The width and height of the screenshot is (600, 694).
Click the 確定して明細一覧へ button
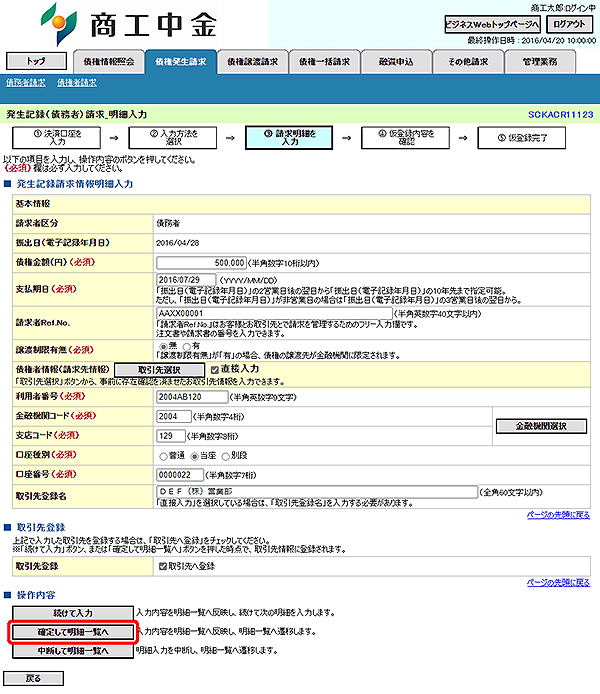tap(73, 632)
